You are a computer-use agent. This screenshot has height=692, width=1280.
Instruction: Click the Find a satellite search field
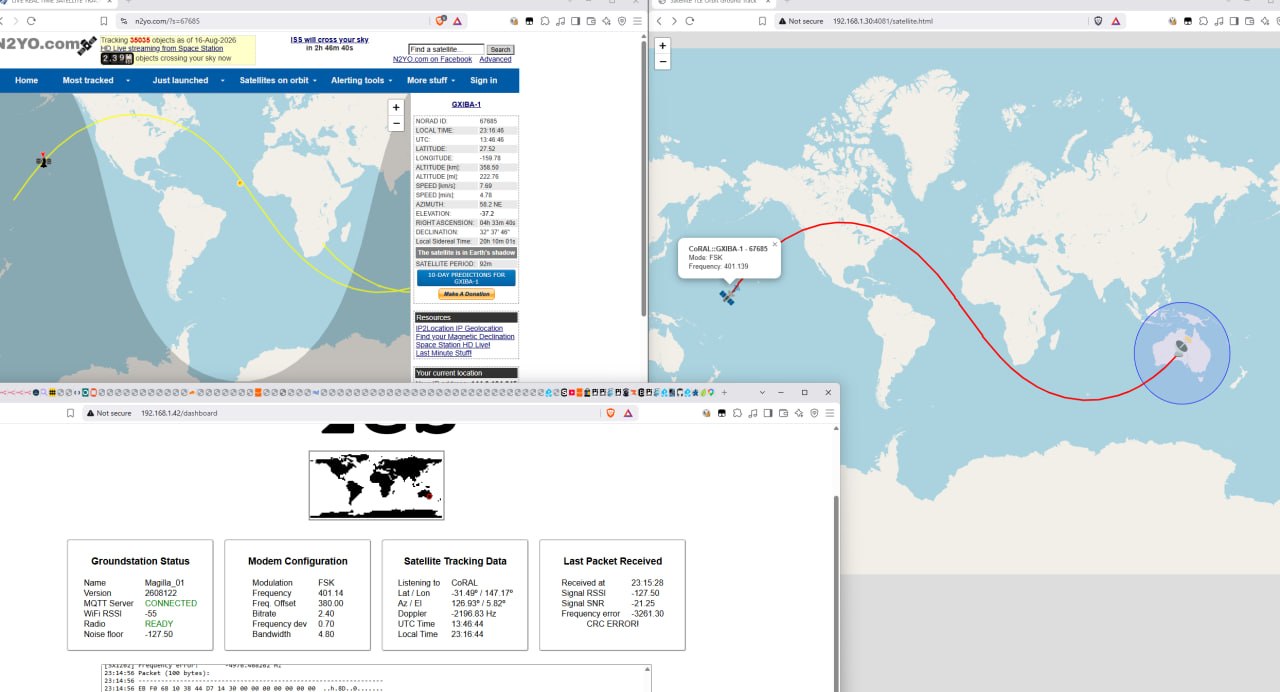coord(446,49)
